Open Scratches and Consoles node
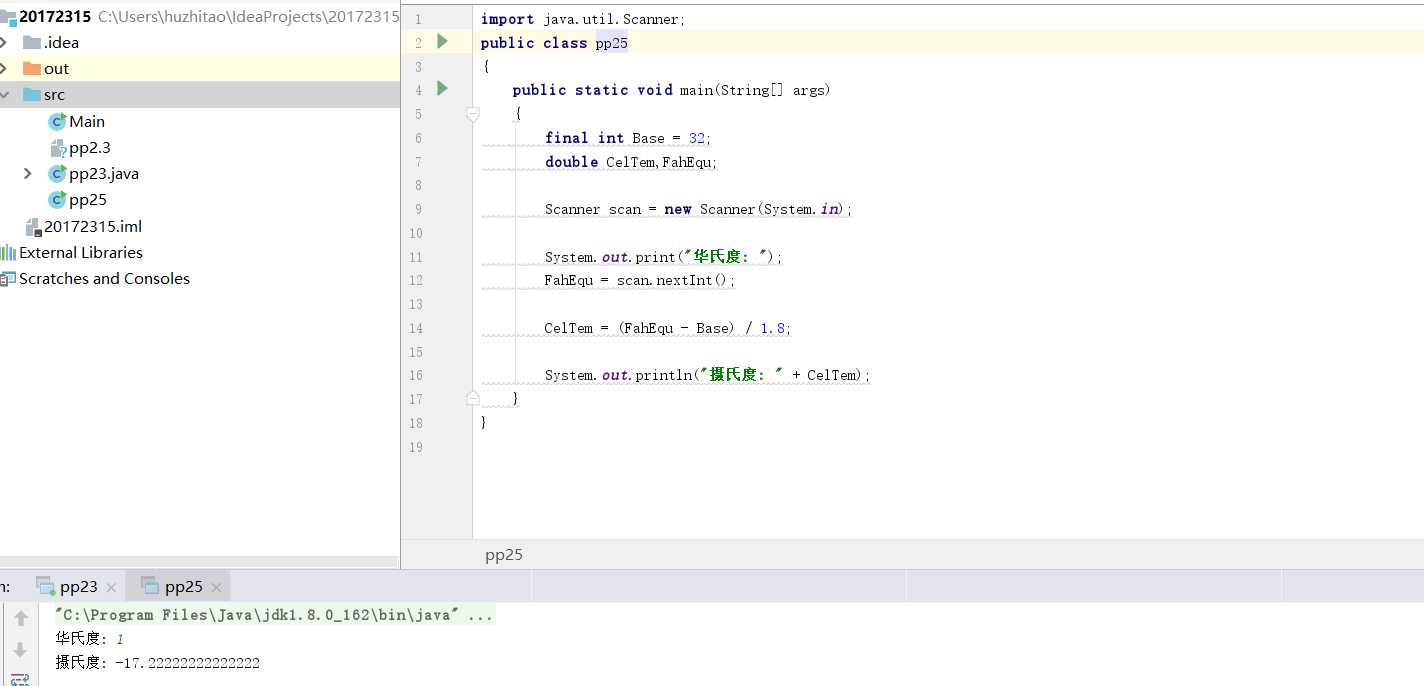This screenshot has width=1424, height=686. [104, 278]
